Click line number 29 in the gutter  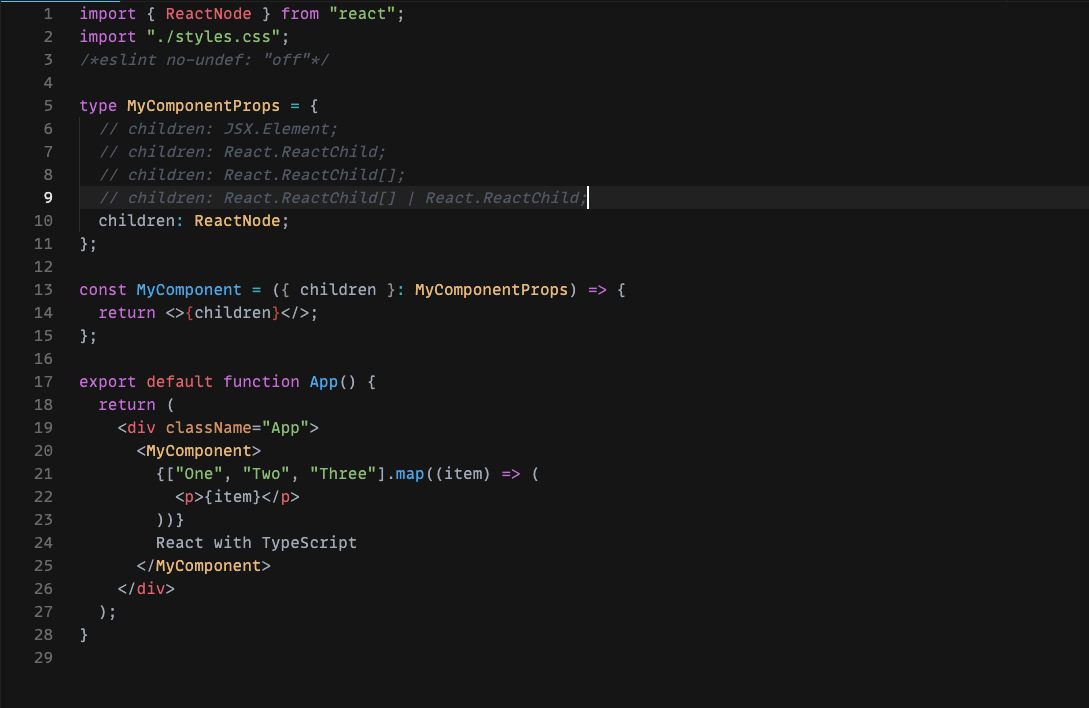43,657
